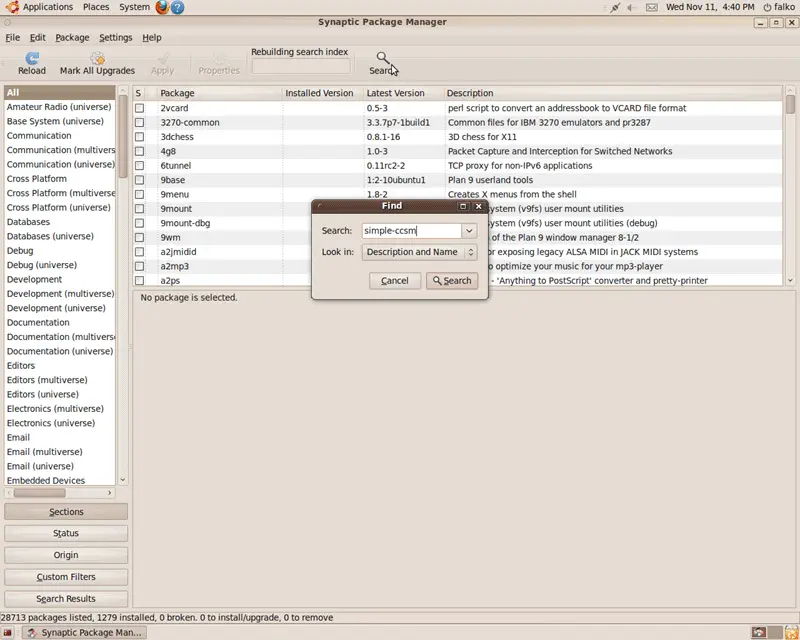The height and width of the screenshot is (640, 800).
Task: Tick the checkbox for package 9mount
Action: 139,209
